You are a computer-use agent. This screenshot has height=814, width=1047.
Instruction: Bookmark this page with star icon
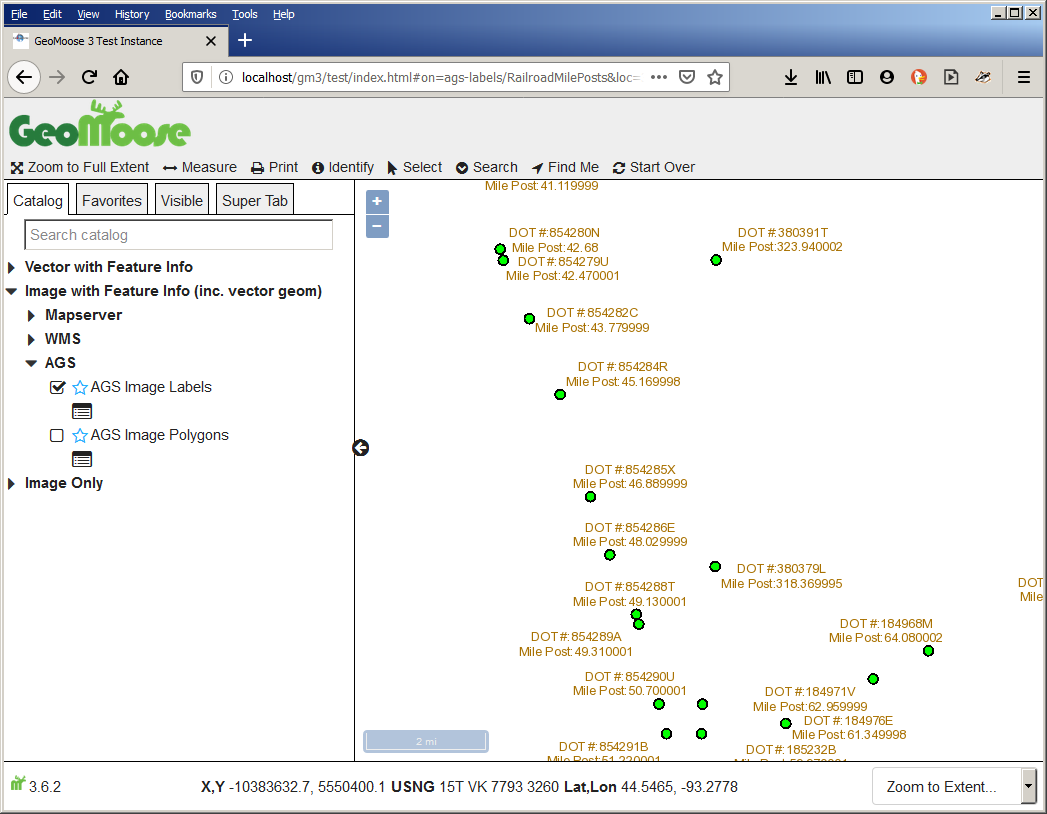[x=715, y=77]
